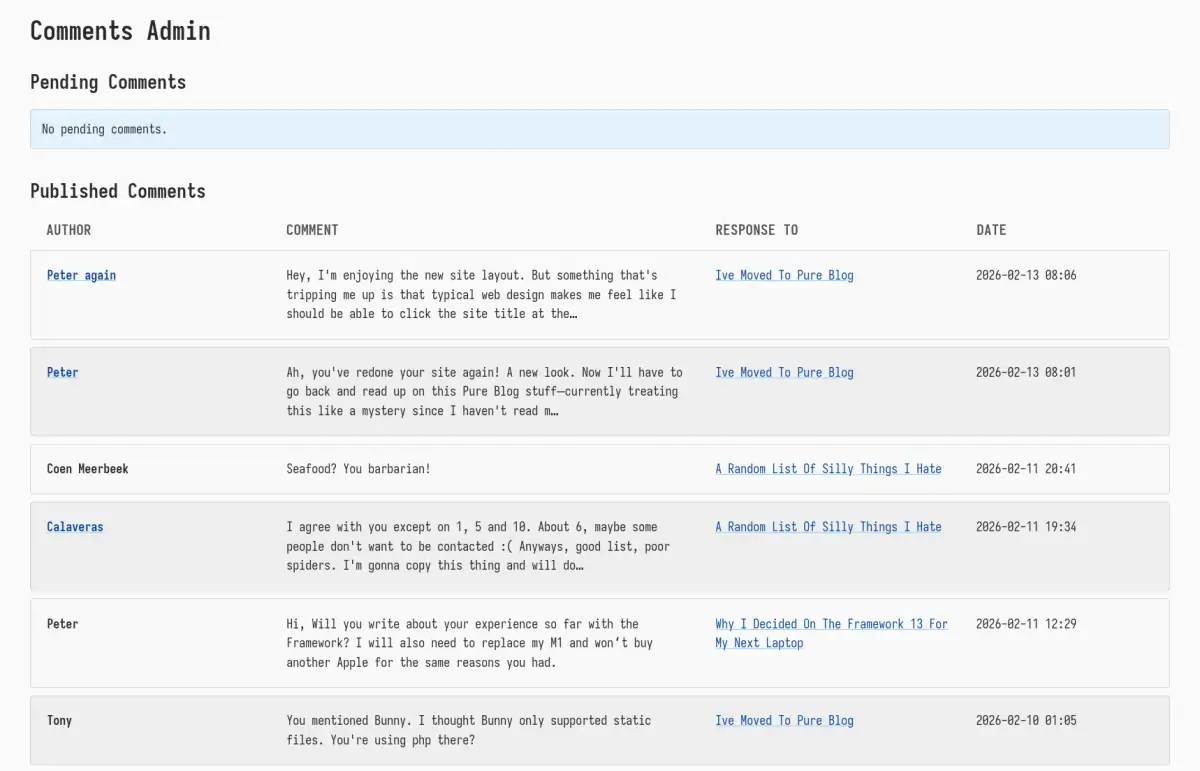Click the 'No pending comments' notice banner
This screenshot has height=771, width=1200.
click(x=600, y=128)
